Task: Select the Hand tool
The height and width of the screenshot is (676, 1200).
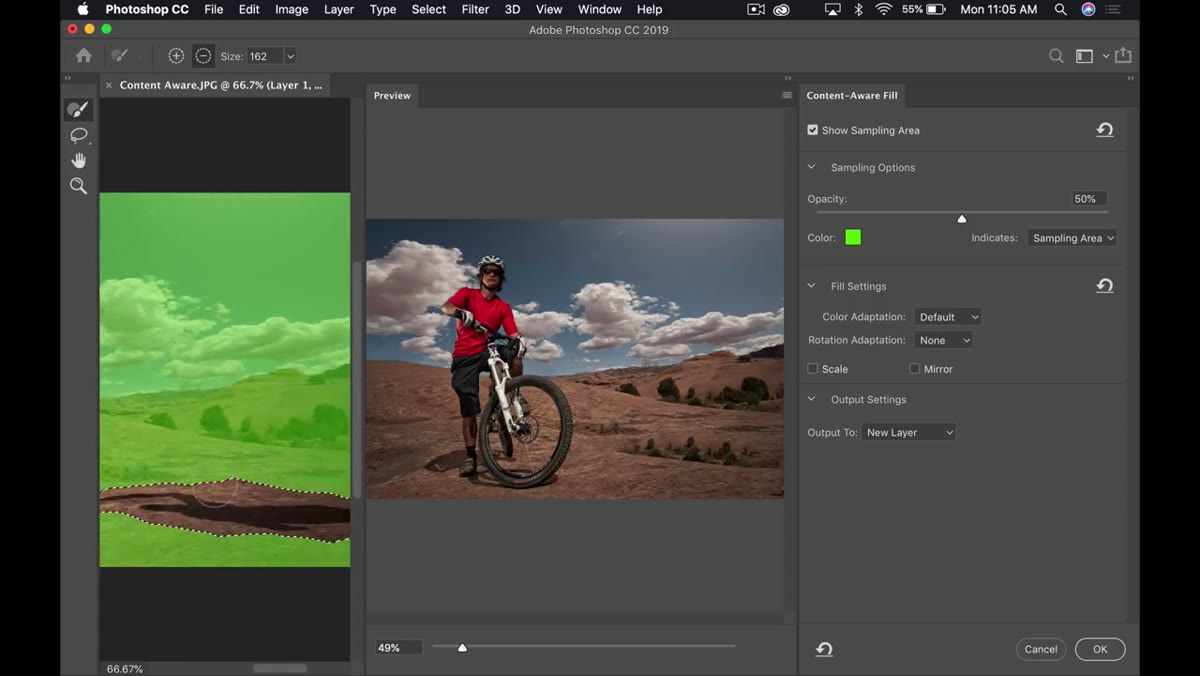Action: click(79, 160)
